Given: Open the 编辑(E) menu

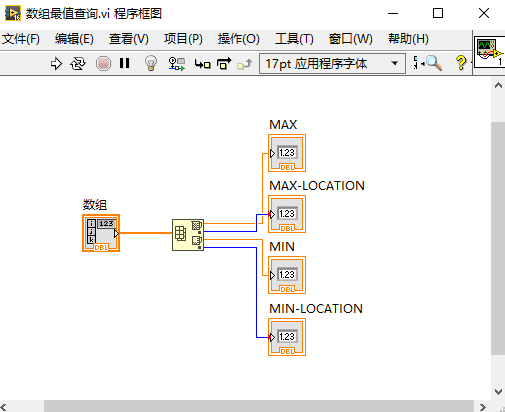Looking at the screenshot, I should tap(74, 39).
